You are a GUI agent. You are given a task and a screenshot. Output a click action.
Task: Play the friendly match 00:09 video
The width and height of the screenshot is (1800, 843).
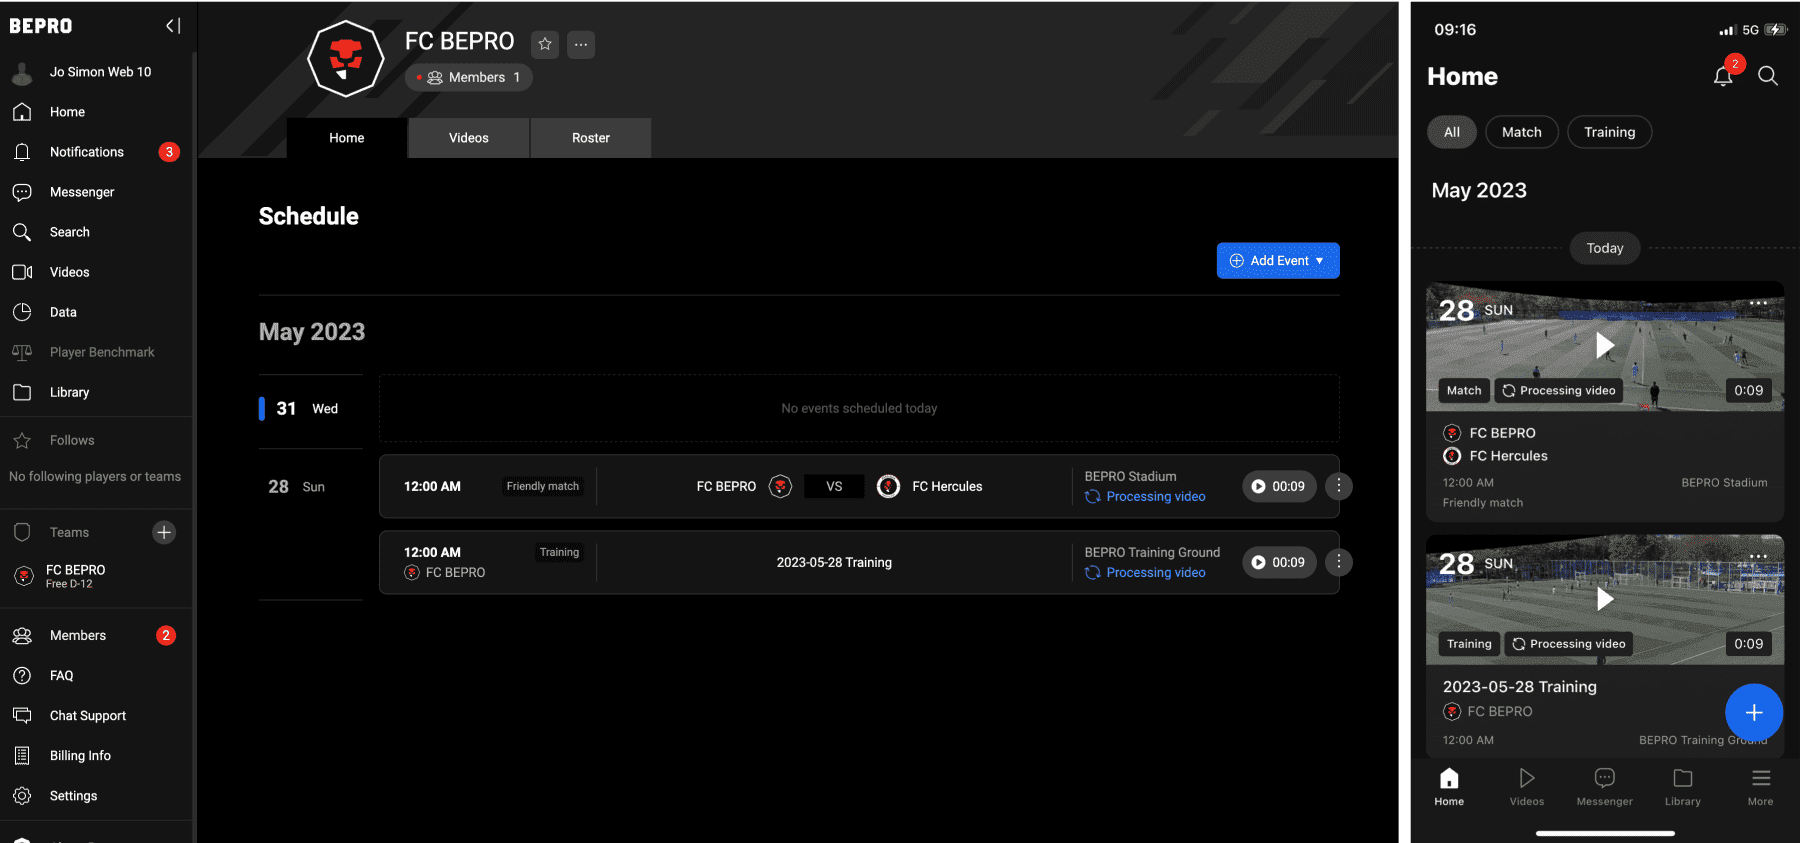[x=1279, y=486]
